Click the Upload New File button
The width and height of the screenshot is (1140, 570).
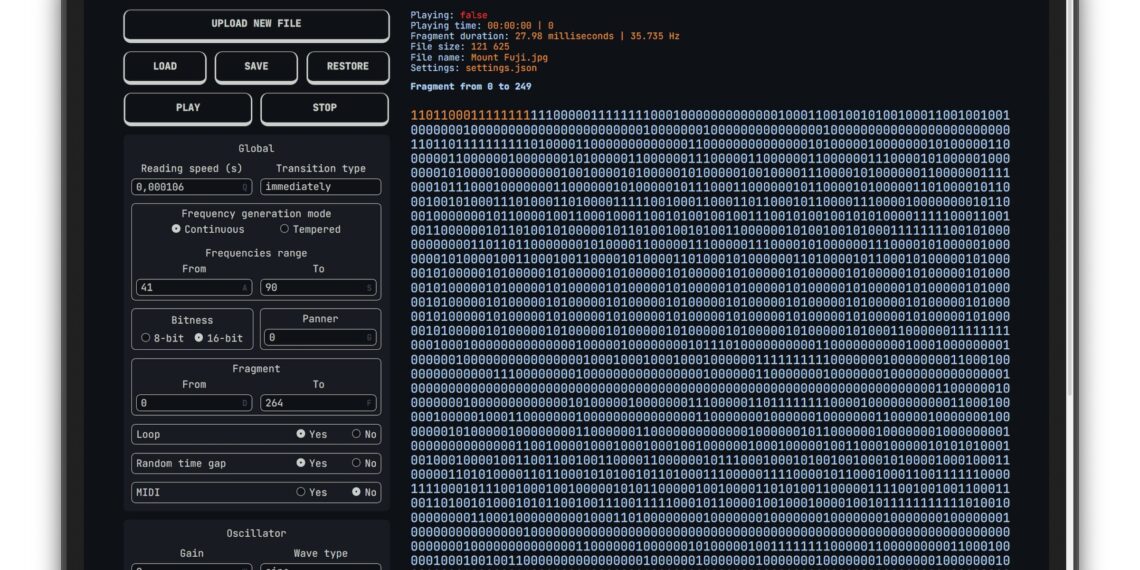click(256, 24)
